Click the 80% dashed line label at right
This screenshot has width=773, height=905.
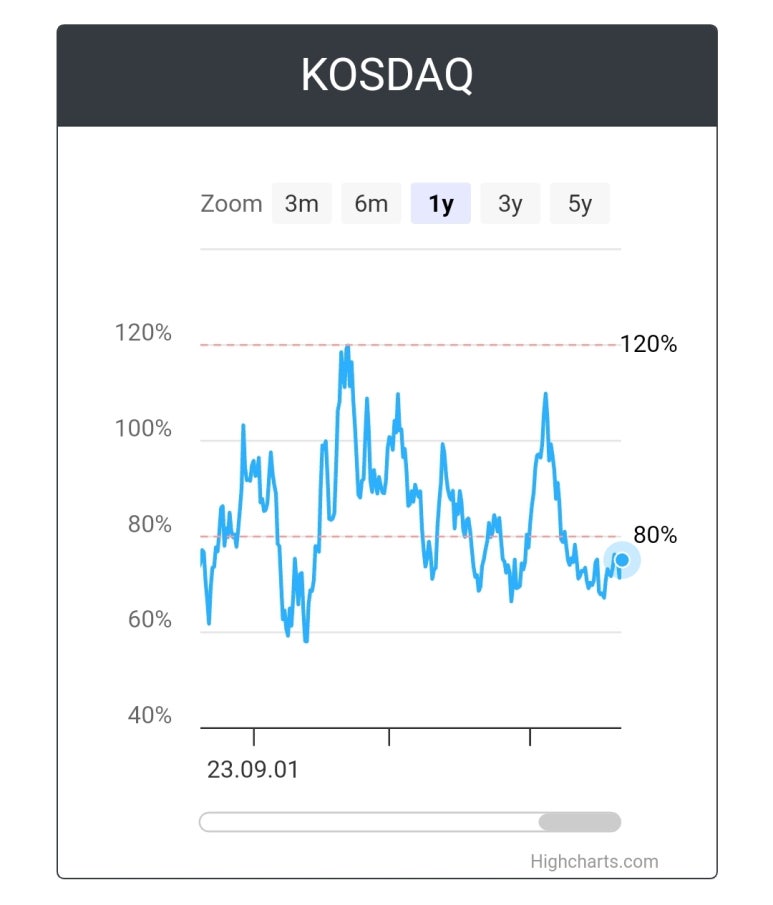[655, 534]
